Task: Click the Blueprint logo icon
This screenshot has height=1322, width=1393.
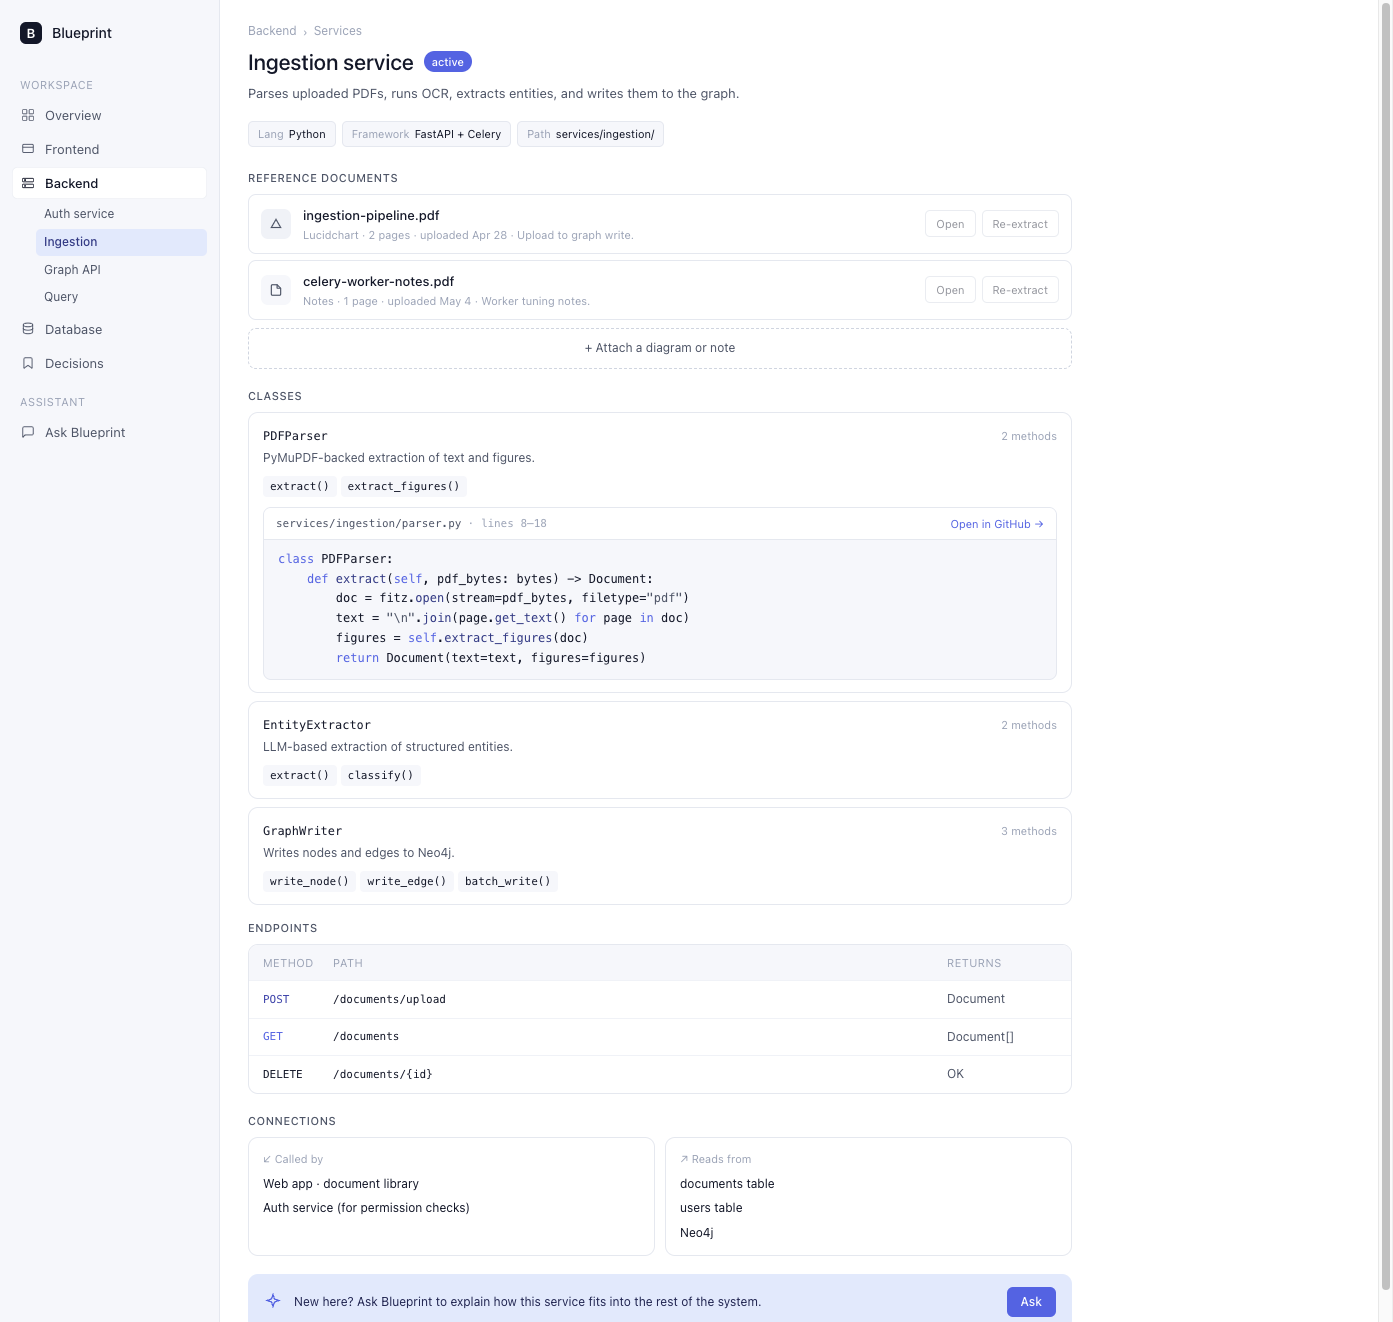Action: coord(31,33)
